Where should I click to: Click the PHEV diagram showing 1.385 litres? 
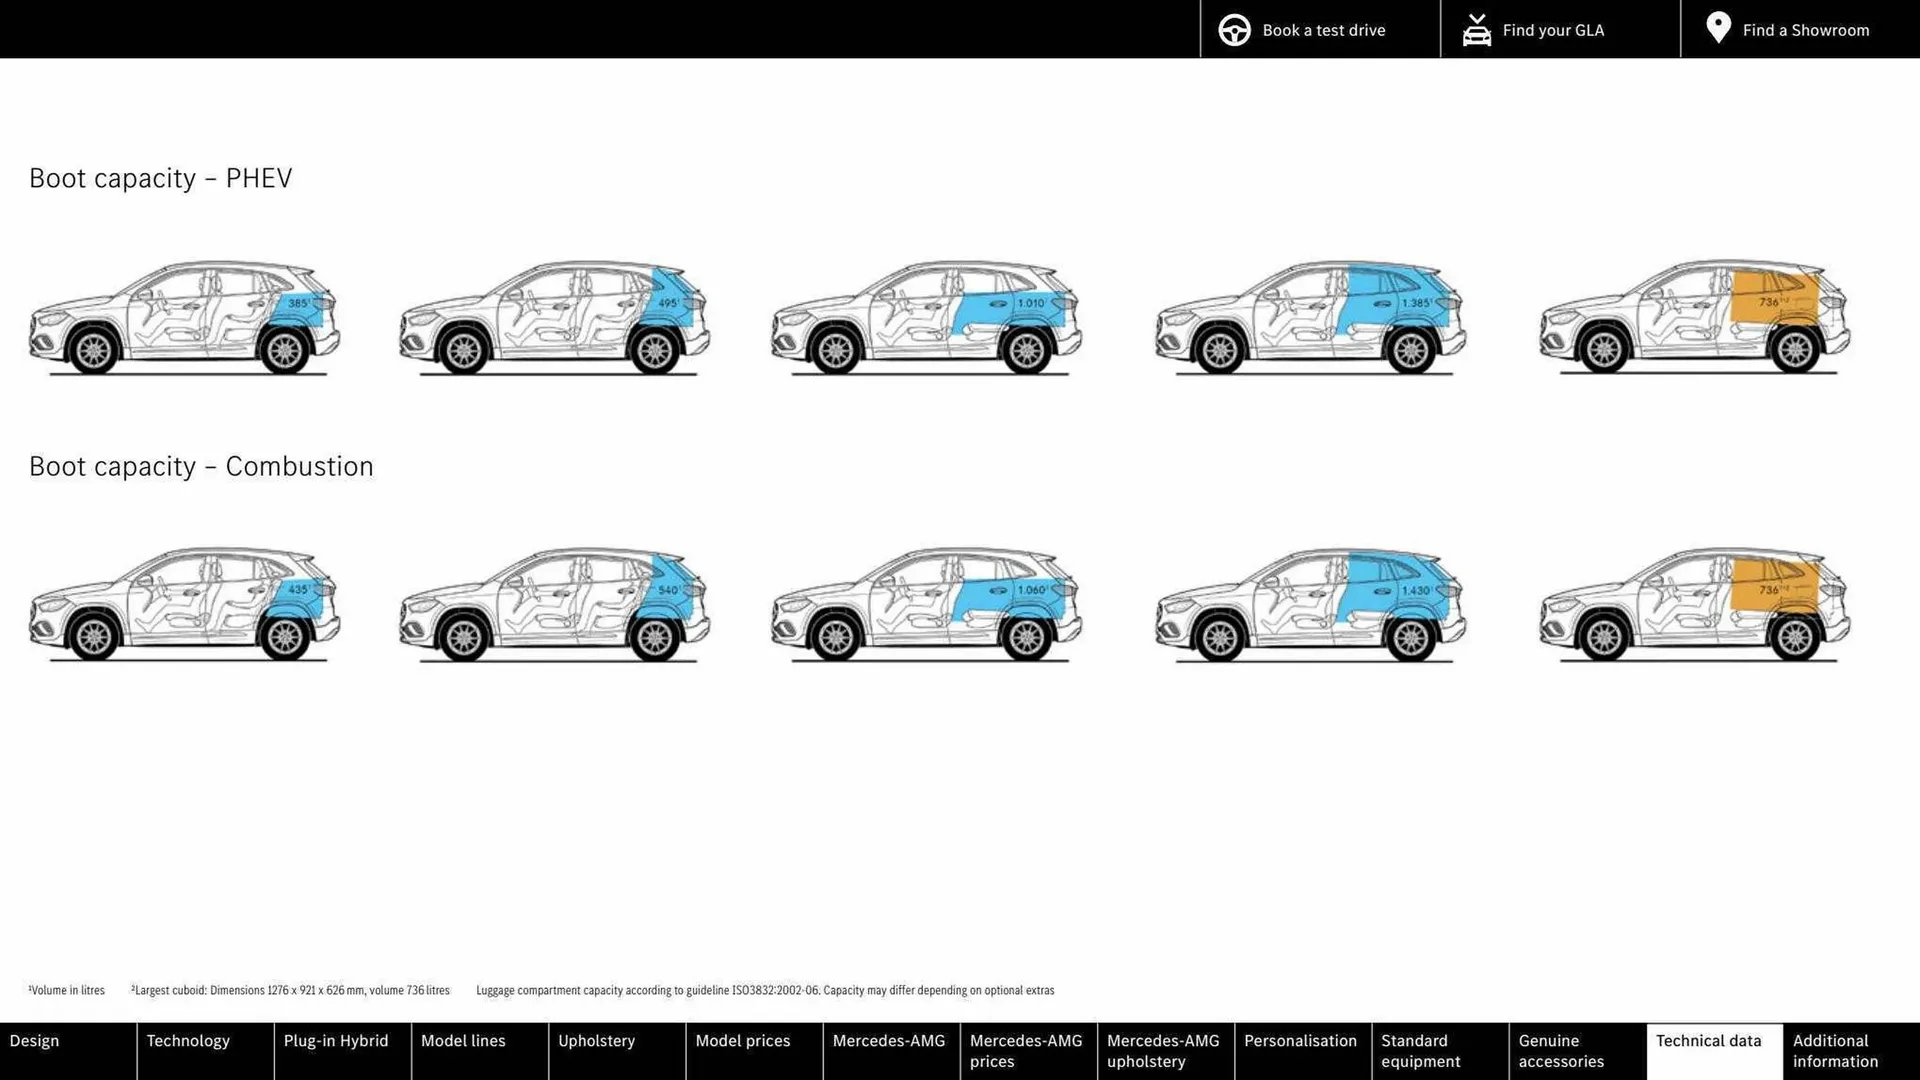click(x=1310, y=315)
